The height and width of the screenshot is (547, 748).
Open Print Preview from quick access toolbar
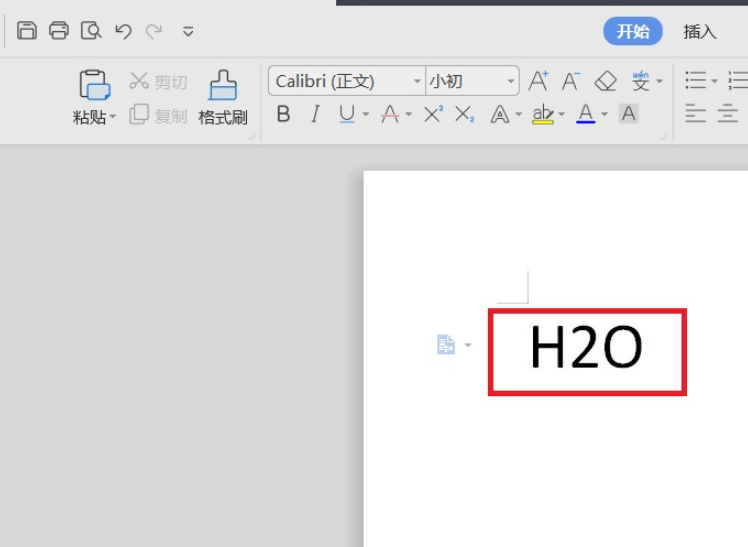91,31
